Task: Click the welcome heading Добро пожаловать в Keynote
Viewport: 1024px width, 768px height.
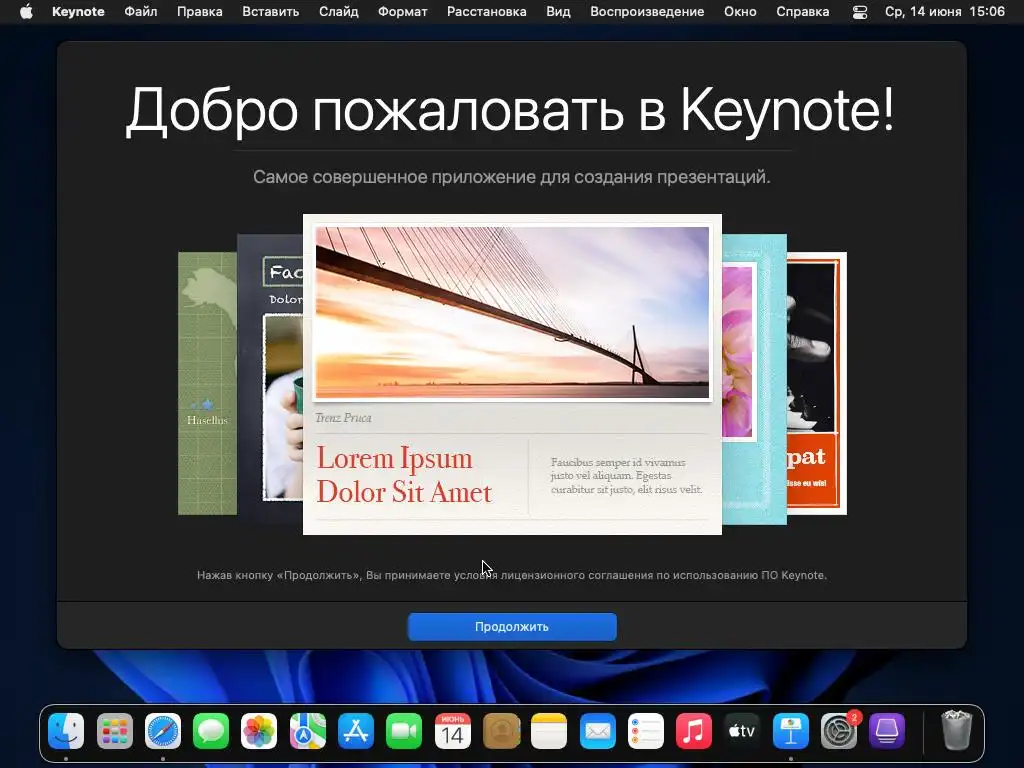Action: pyautogui.click(x=510, y=110)
